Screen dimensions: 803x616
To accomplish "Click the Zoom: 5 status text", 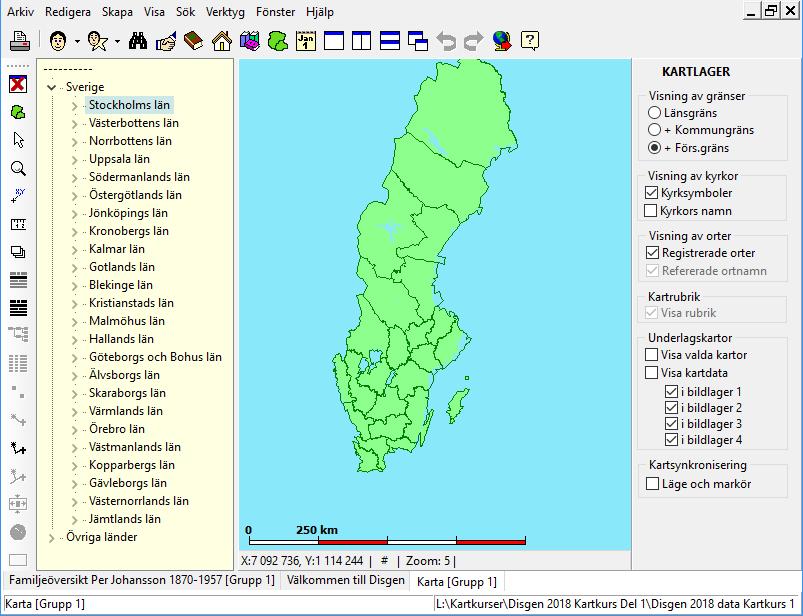I will click(x=428, y=561).
